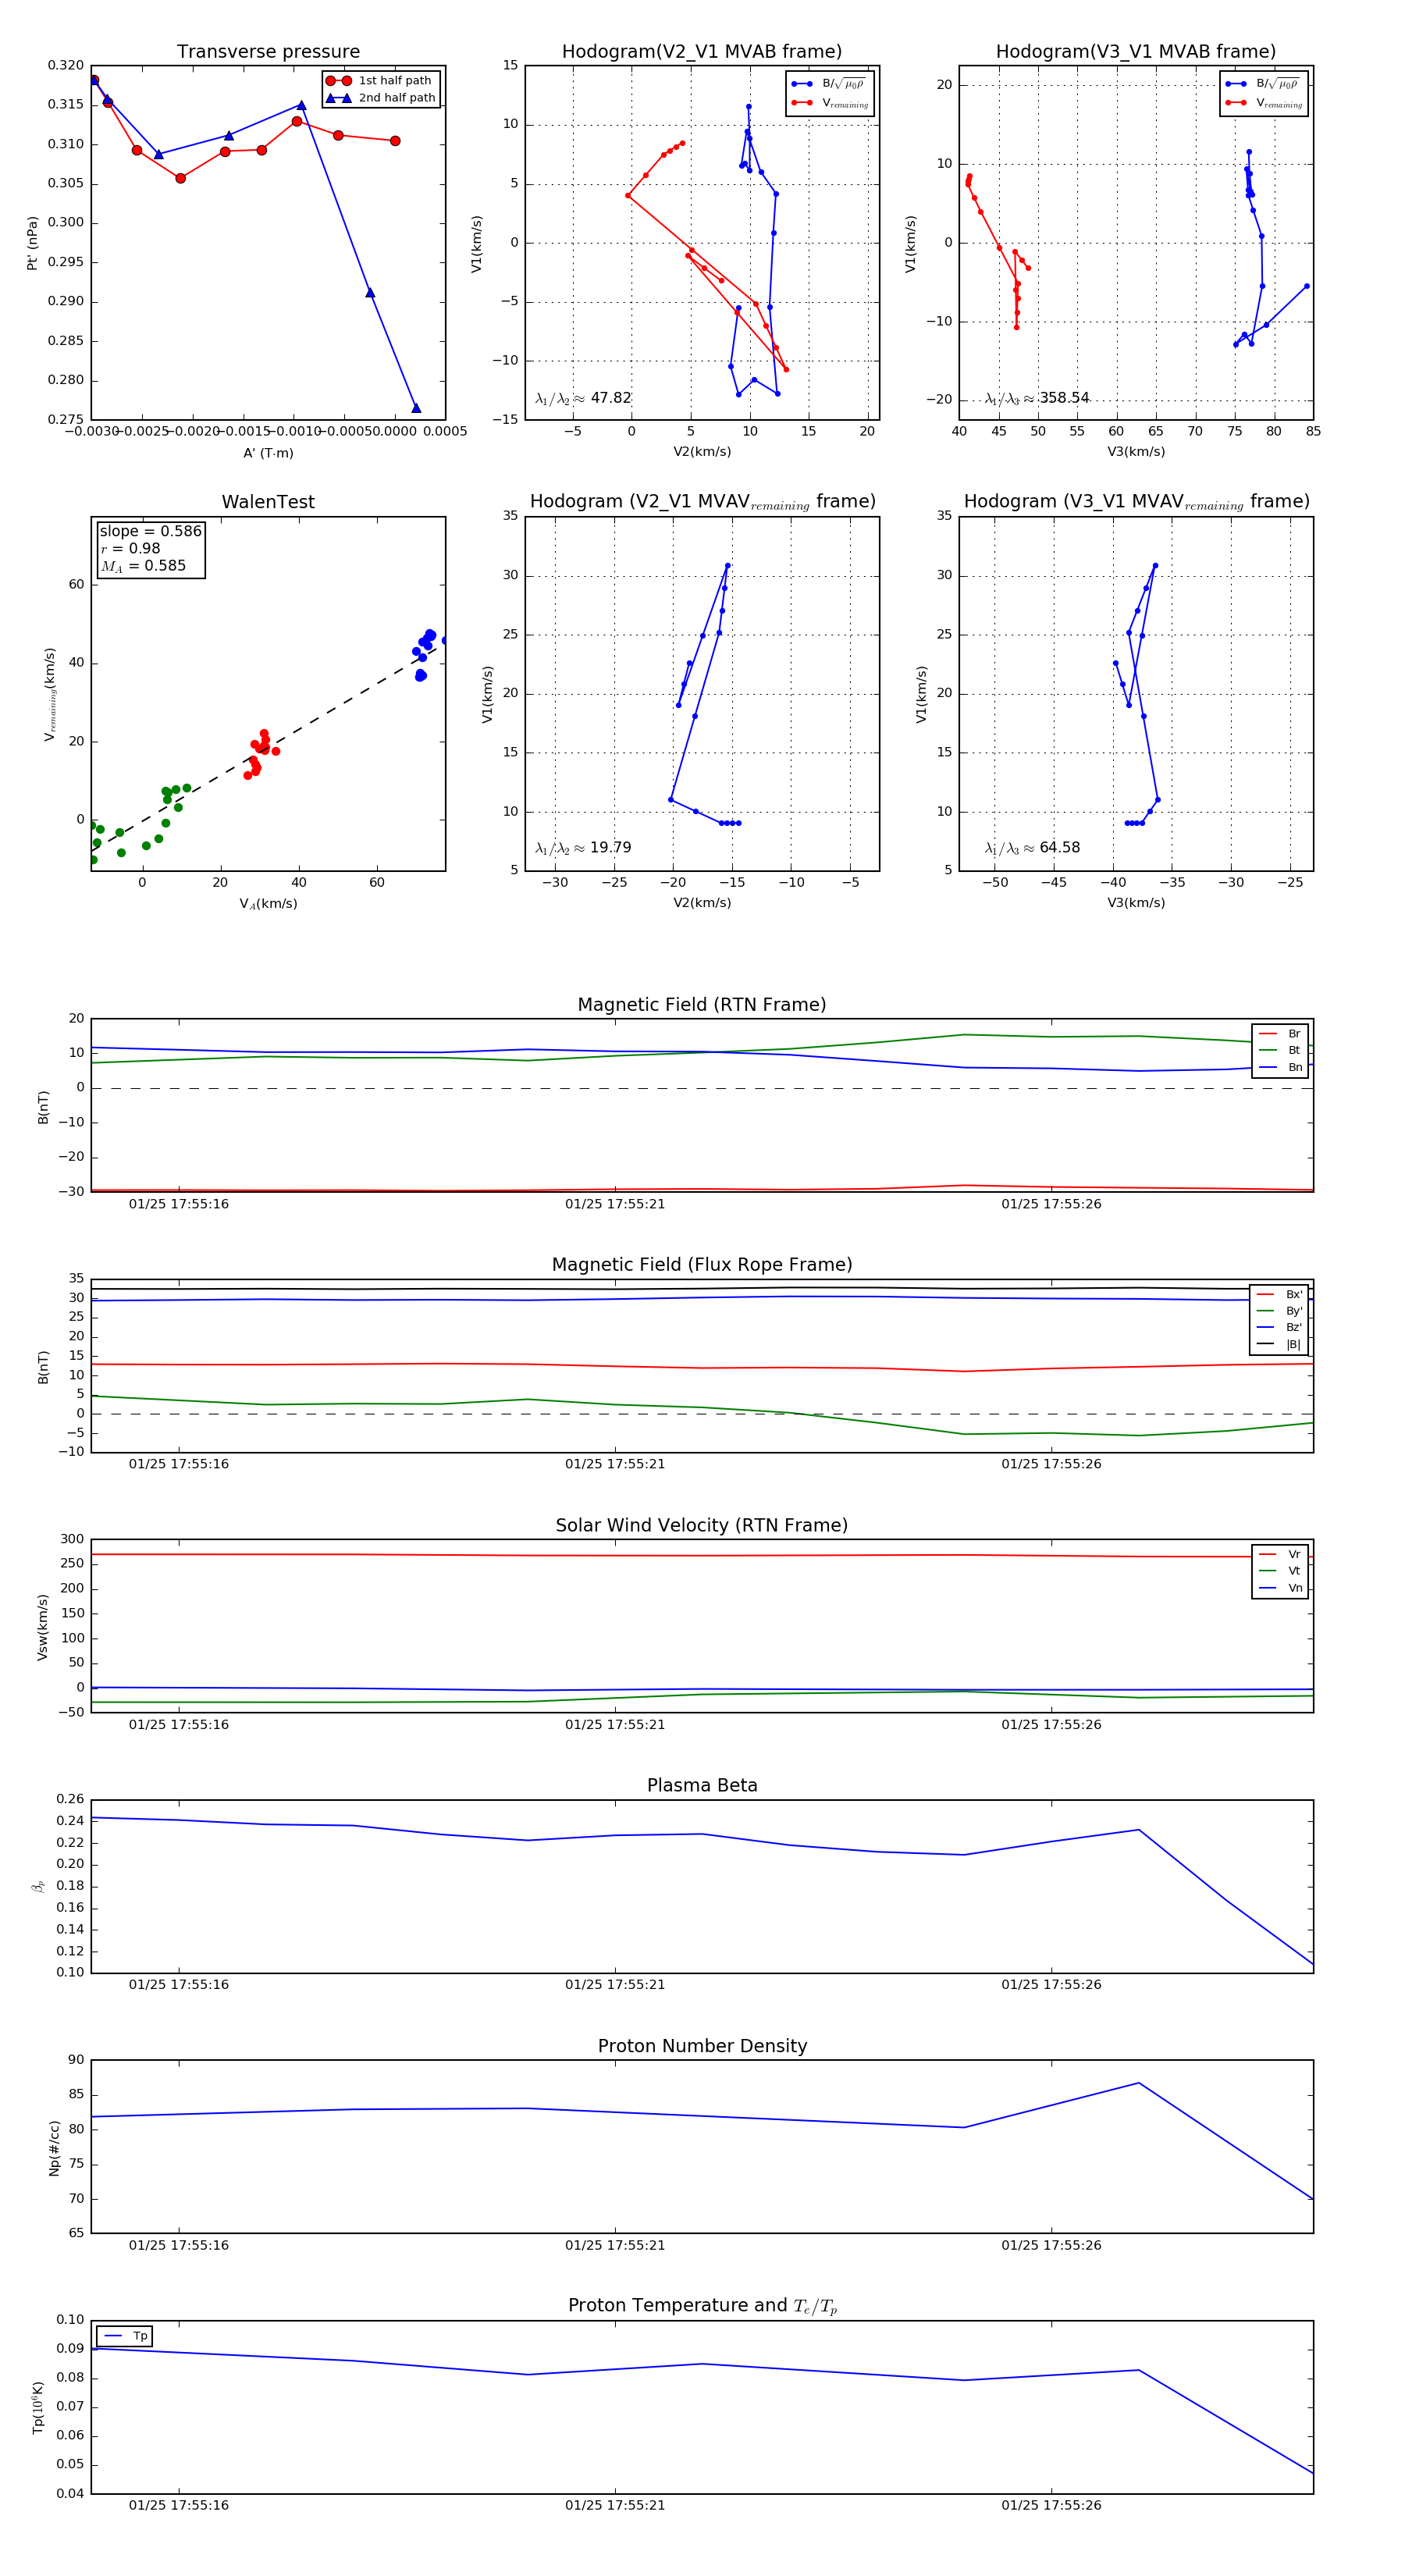The width and height of the screenshot is (1405, 2576).
Task: Select the "slope = 0.586" annotation
Action: pyautogui.click(x=150, y=531)
